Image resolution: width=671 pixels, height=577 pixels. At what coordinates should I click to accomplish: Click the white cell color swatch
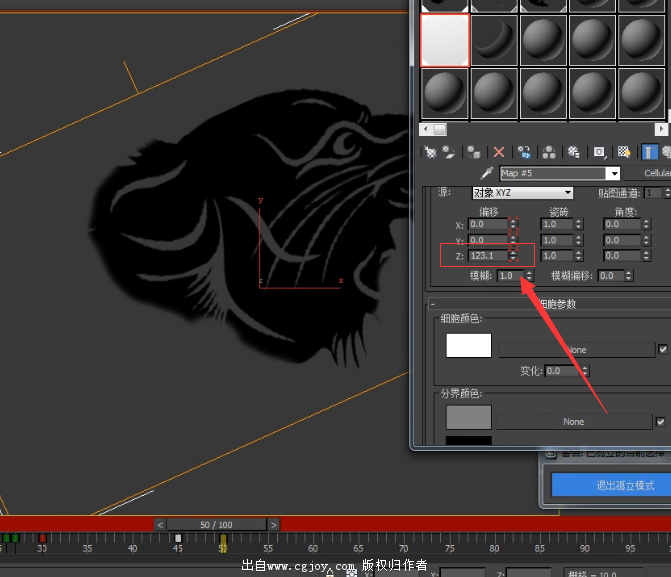468,346
